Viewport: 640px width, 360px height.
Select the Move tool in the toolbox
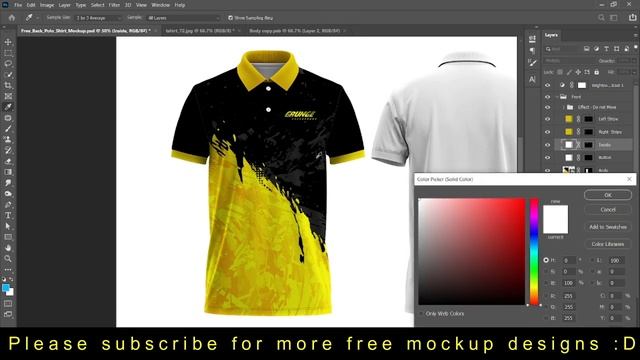click(8, 42)
